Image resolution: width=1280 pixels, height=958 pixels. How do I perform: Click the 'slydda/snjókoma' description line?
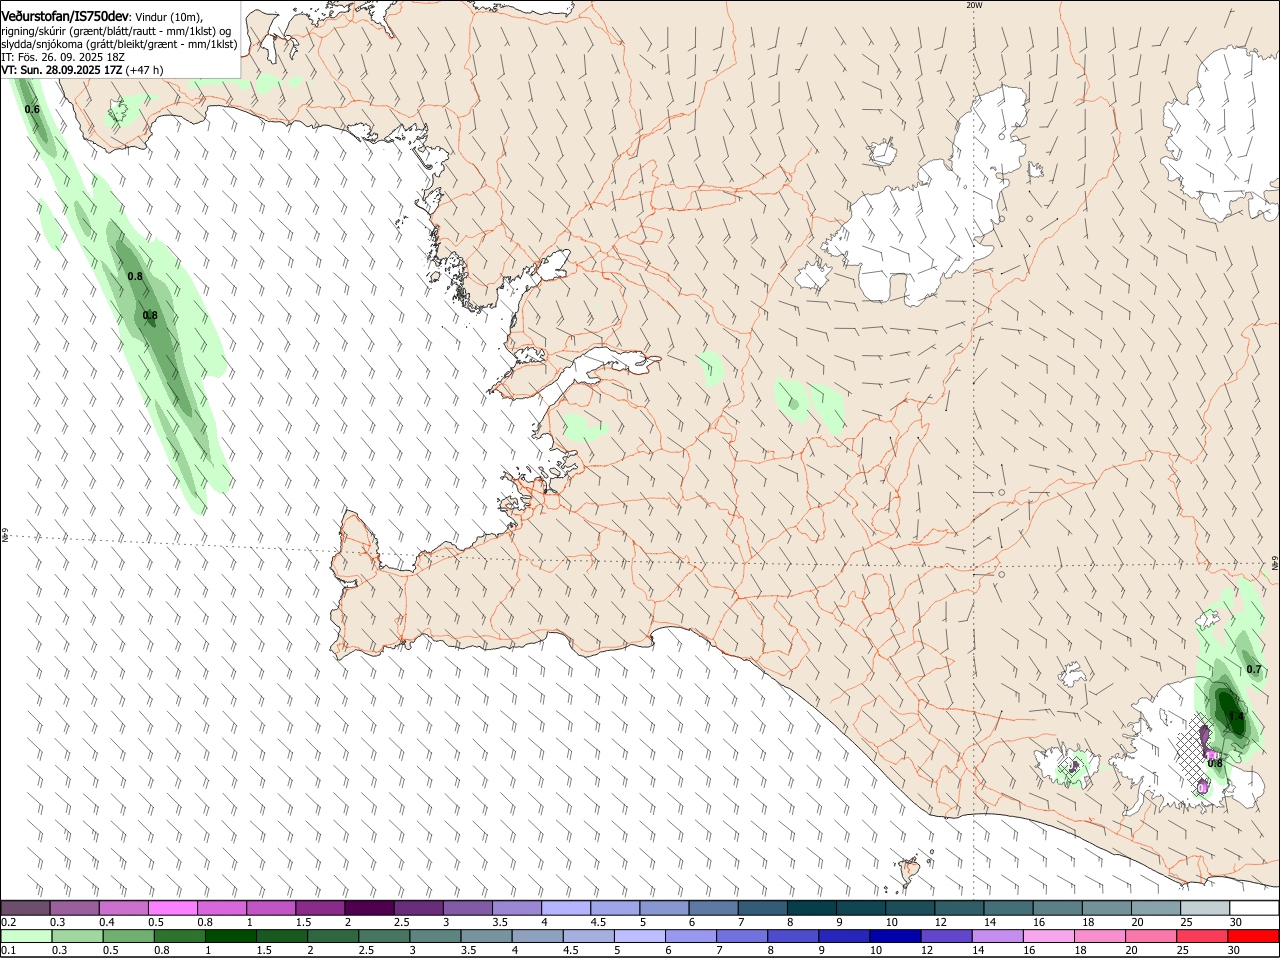[x=119, y=44]
